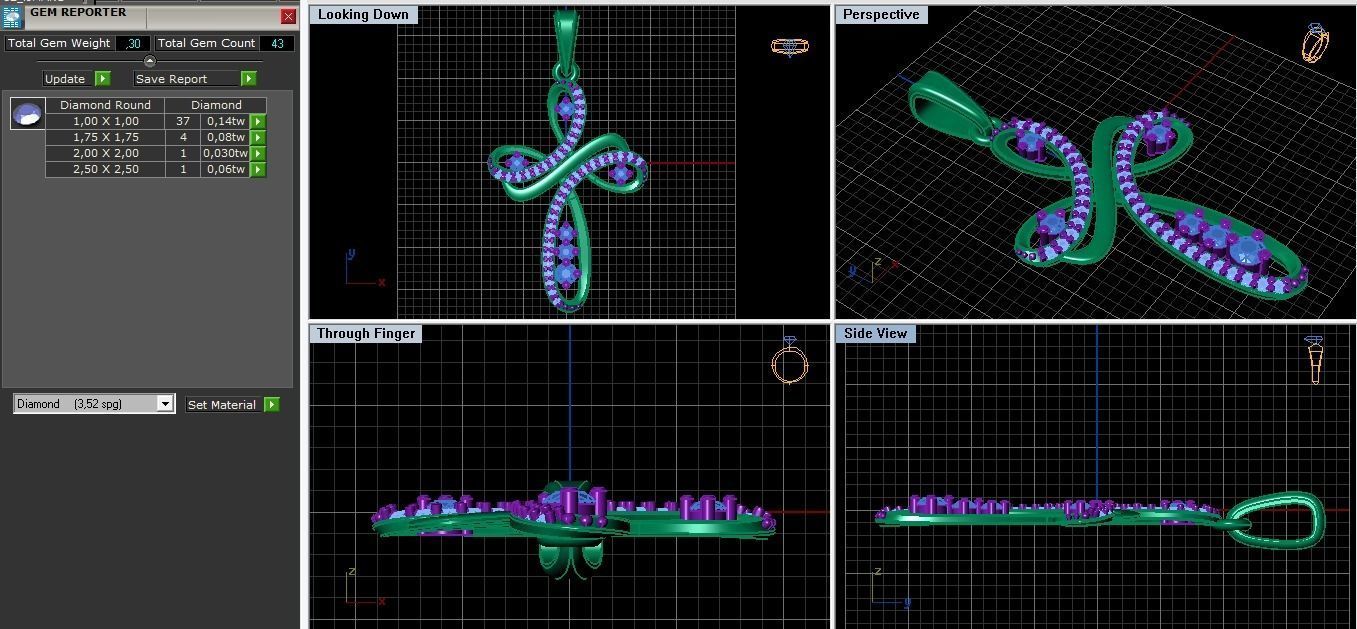Click ring orientation icon in Side View viewport
1357x629 pixels.
[x=1314, y=360]
